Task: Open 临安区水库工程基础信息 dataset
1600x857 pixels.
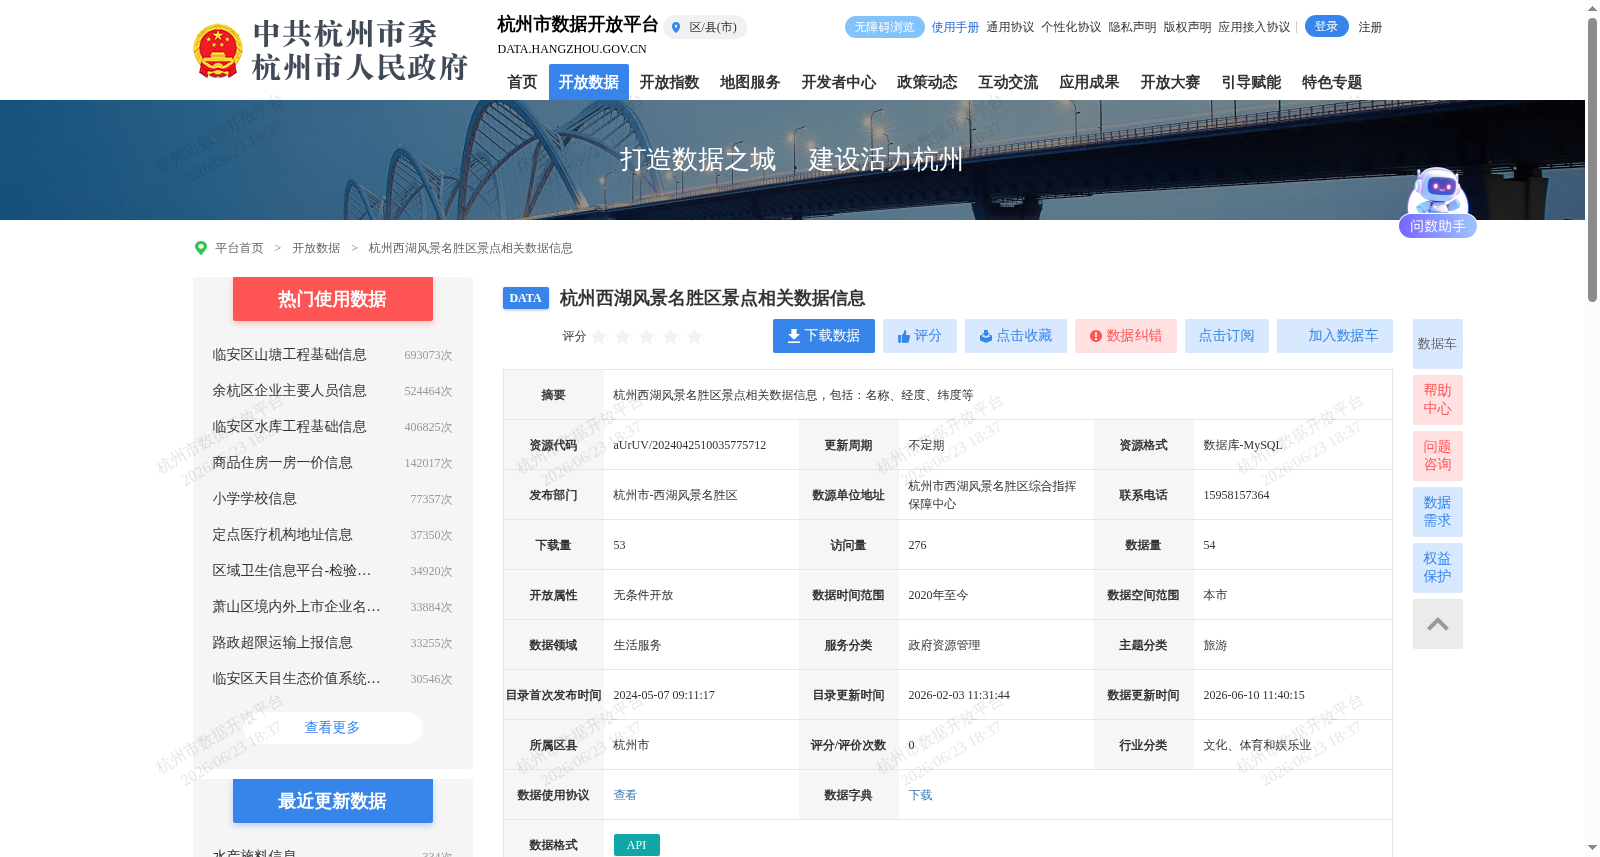Action: coord(289,427)
